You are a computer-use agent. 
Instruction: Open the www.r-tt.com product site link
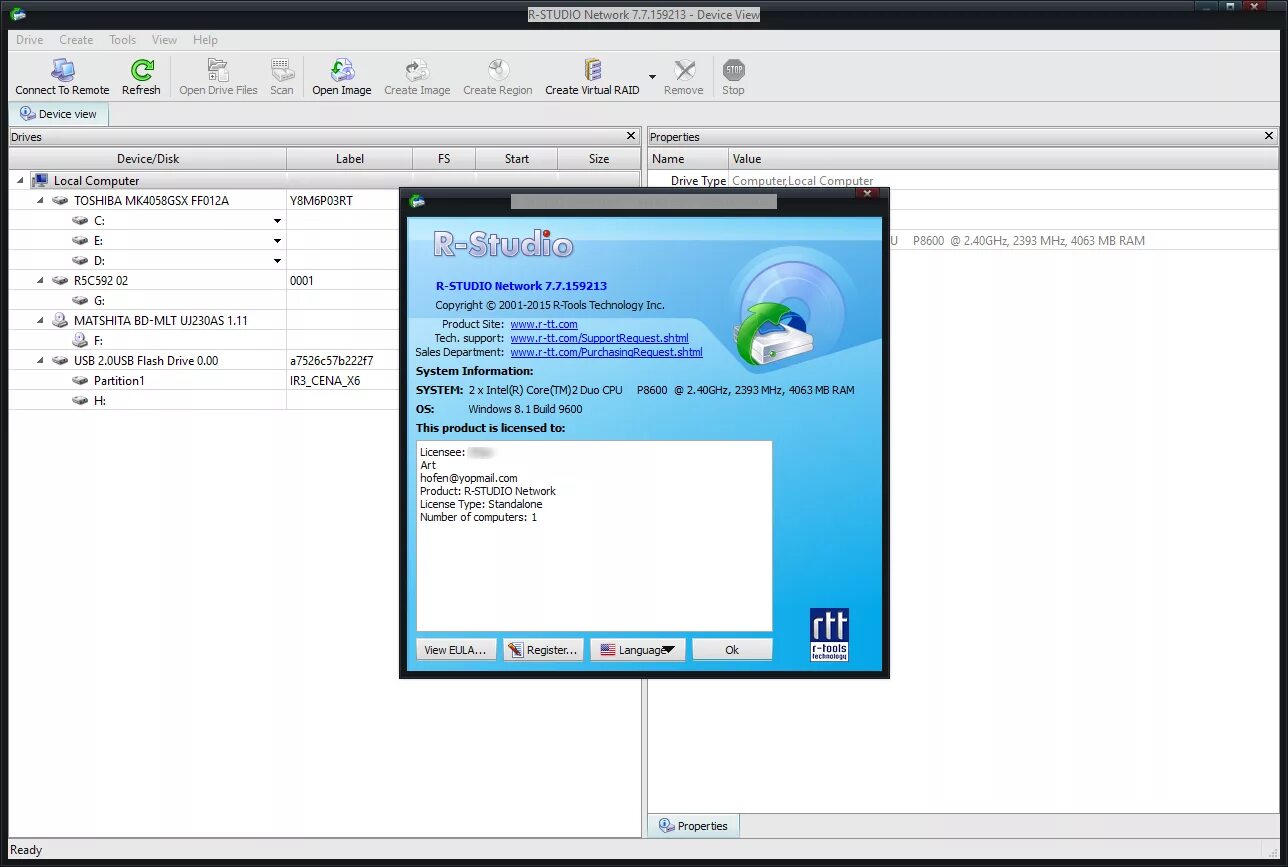(x=544, y=324)
